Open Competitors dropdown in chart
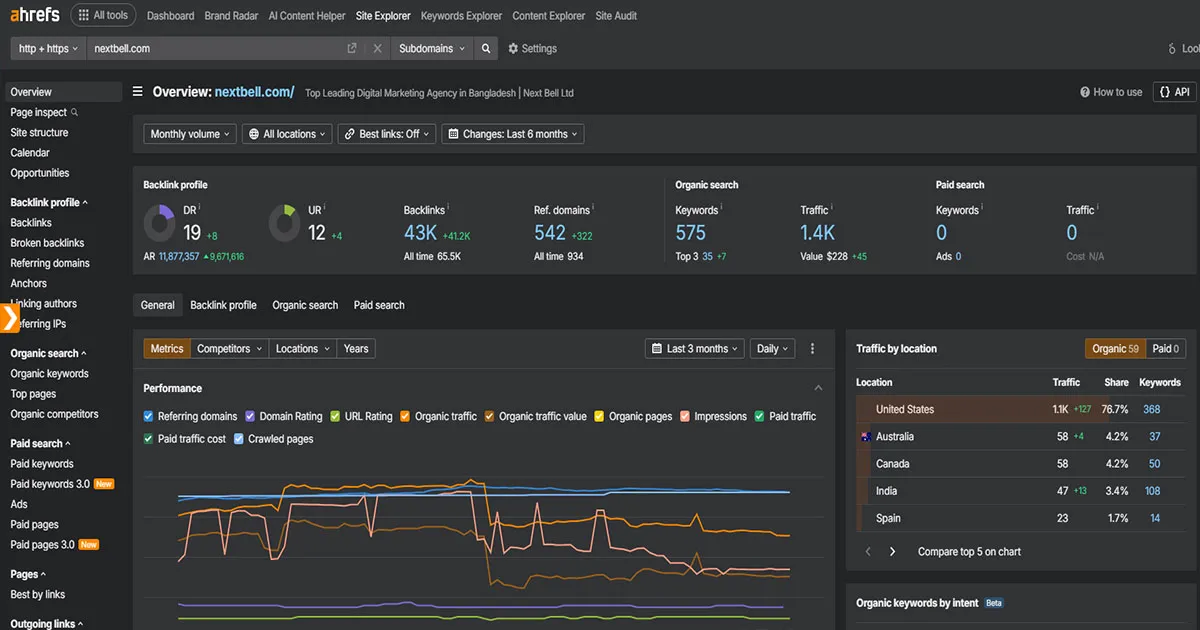This screenshot has width=1200, height=630. click(230, 349)
